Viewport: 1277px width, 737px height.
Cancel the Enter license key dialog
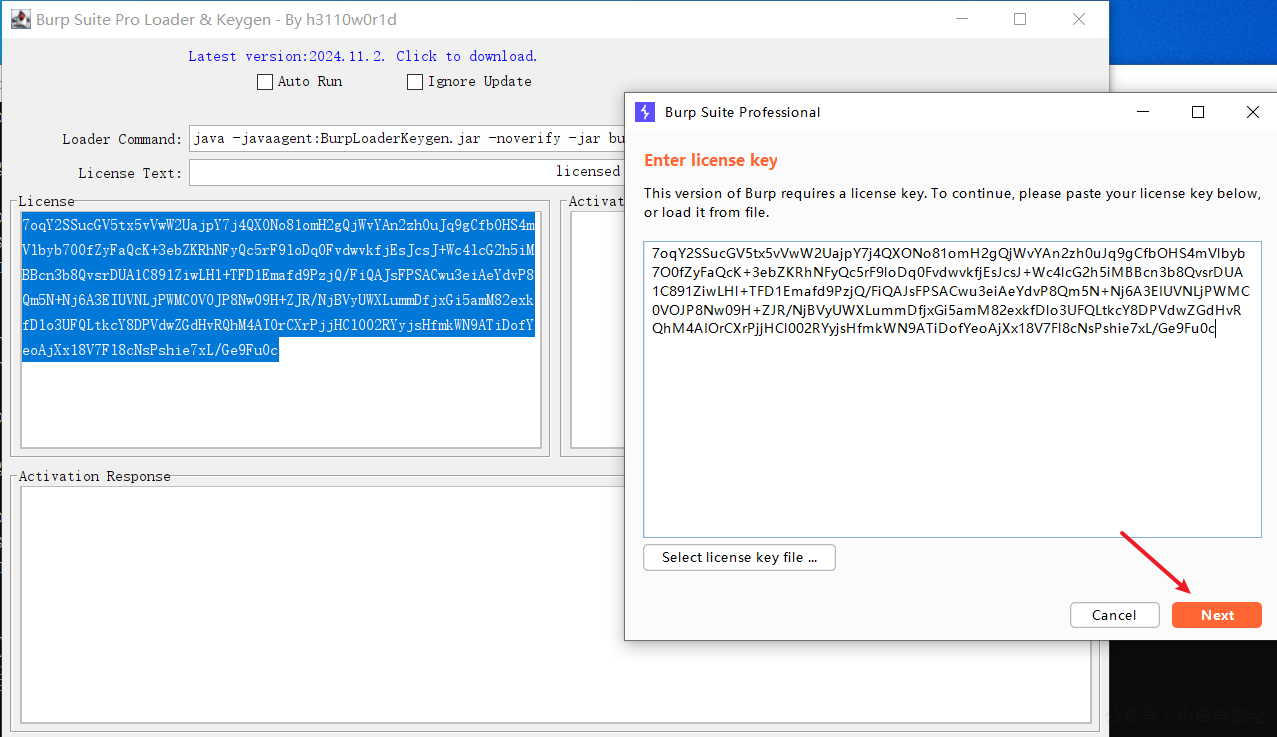[x=1114, y=615]
